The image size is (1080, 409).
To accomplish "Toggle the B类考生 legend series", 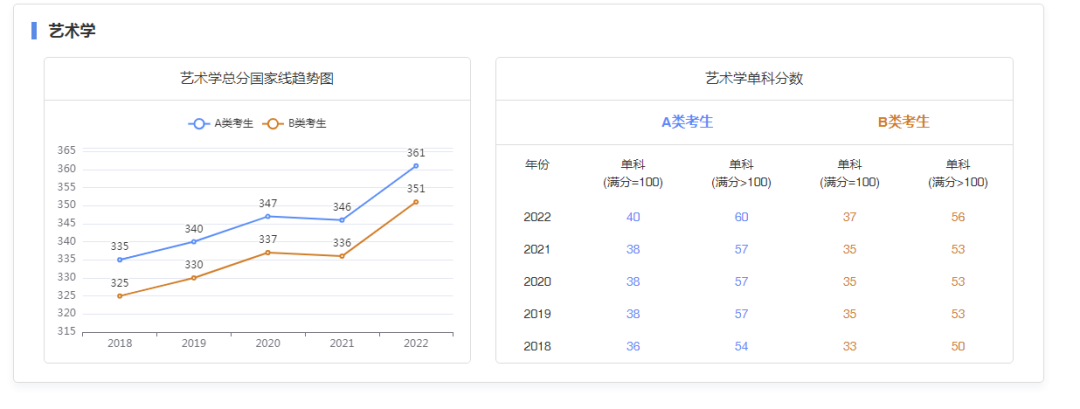I will pos(295,124).
